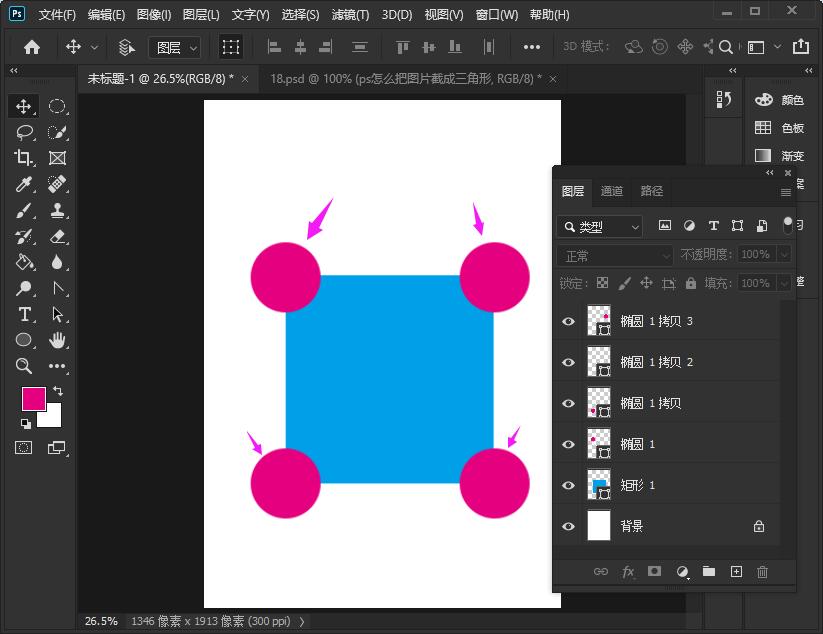Screen dimensions: 823x634
Task: Open the 类型 layer filter dropdown
Action: [x=600, y=227]
